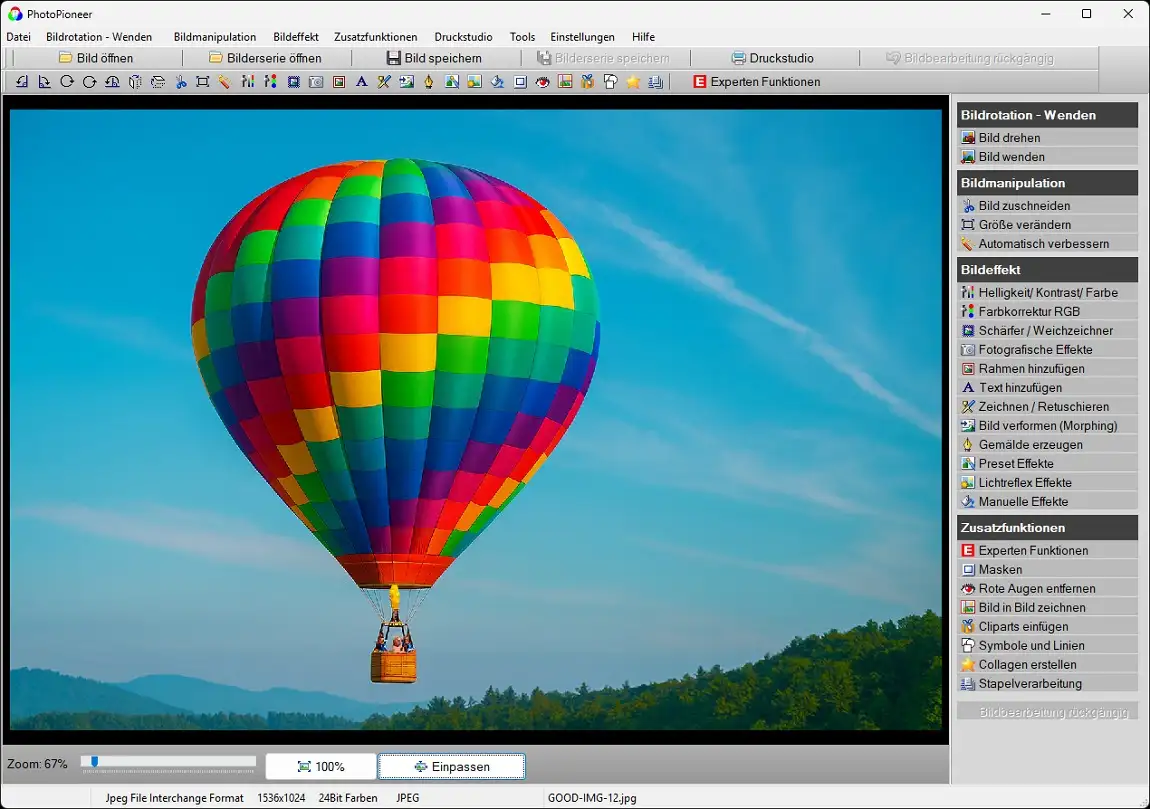The height and width of the screenshot is (809, 1150).
Task: Click the hot air balloon image canvas
Action: pyautogui.click(x=475, y=420)
